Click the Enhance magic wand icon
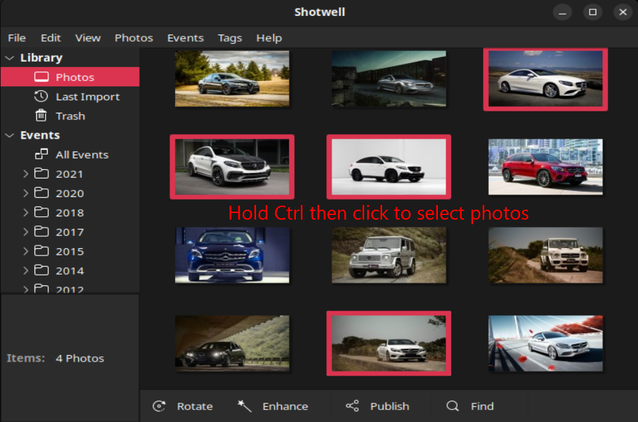 point(245,406)
